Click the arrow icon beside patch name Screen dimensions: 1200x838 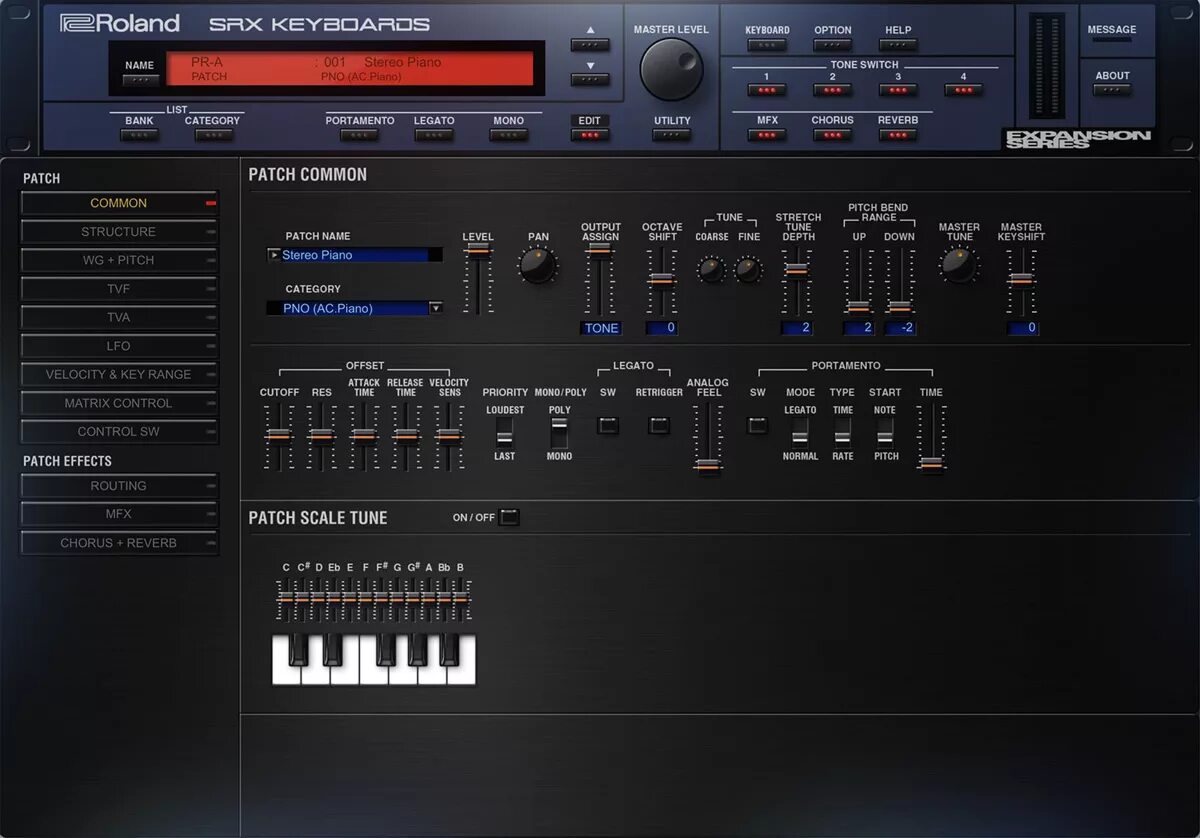(273, 255)
